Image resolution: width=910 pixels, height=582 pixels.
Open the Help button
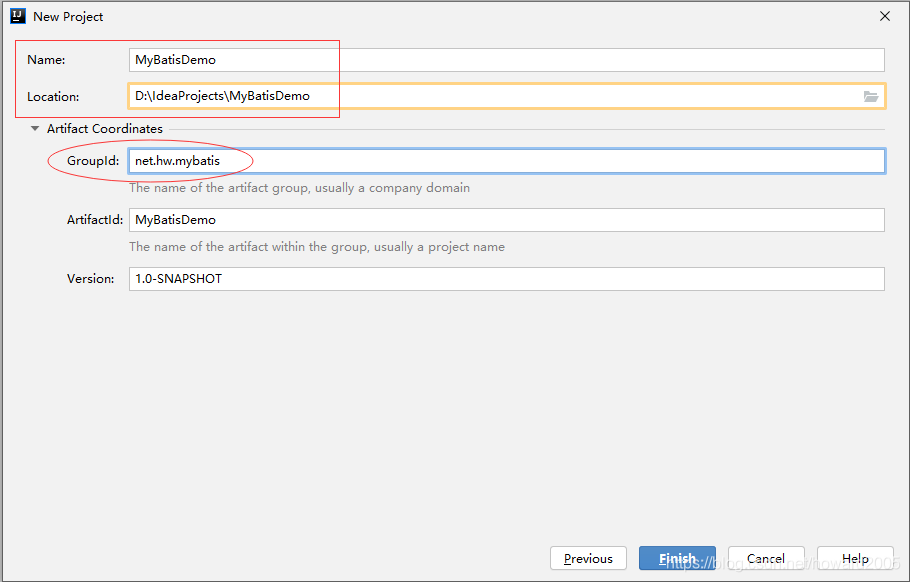coord(855,558)
